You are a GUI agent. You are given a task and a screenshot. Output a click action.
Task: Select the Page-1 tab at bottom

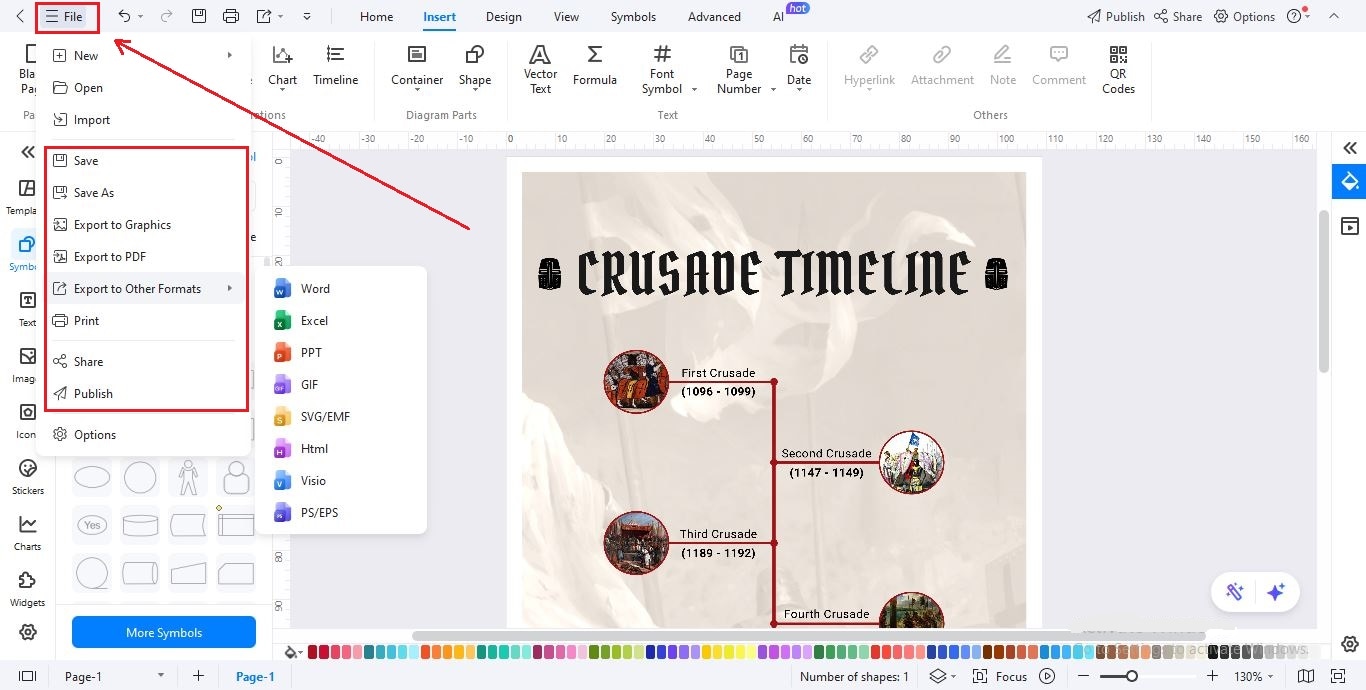click(255, 677)
